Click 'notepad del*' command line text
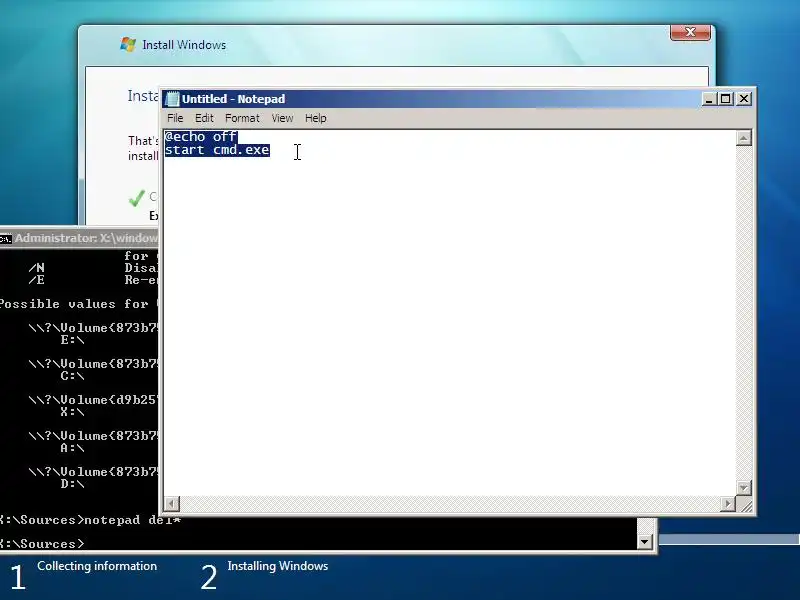 point(132,520)
